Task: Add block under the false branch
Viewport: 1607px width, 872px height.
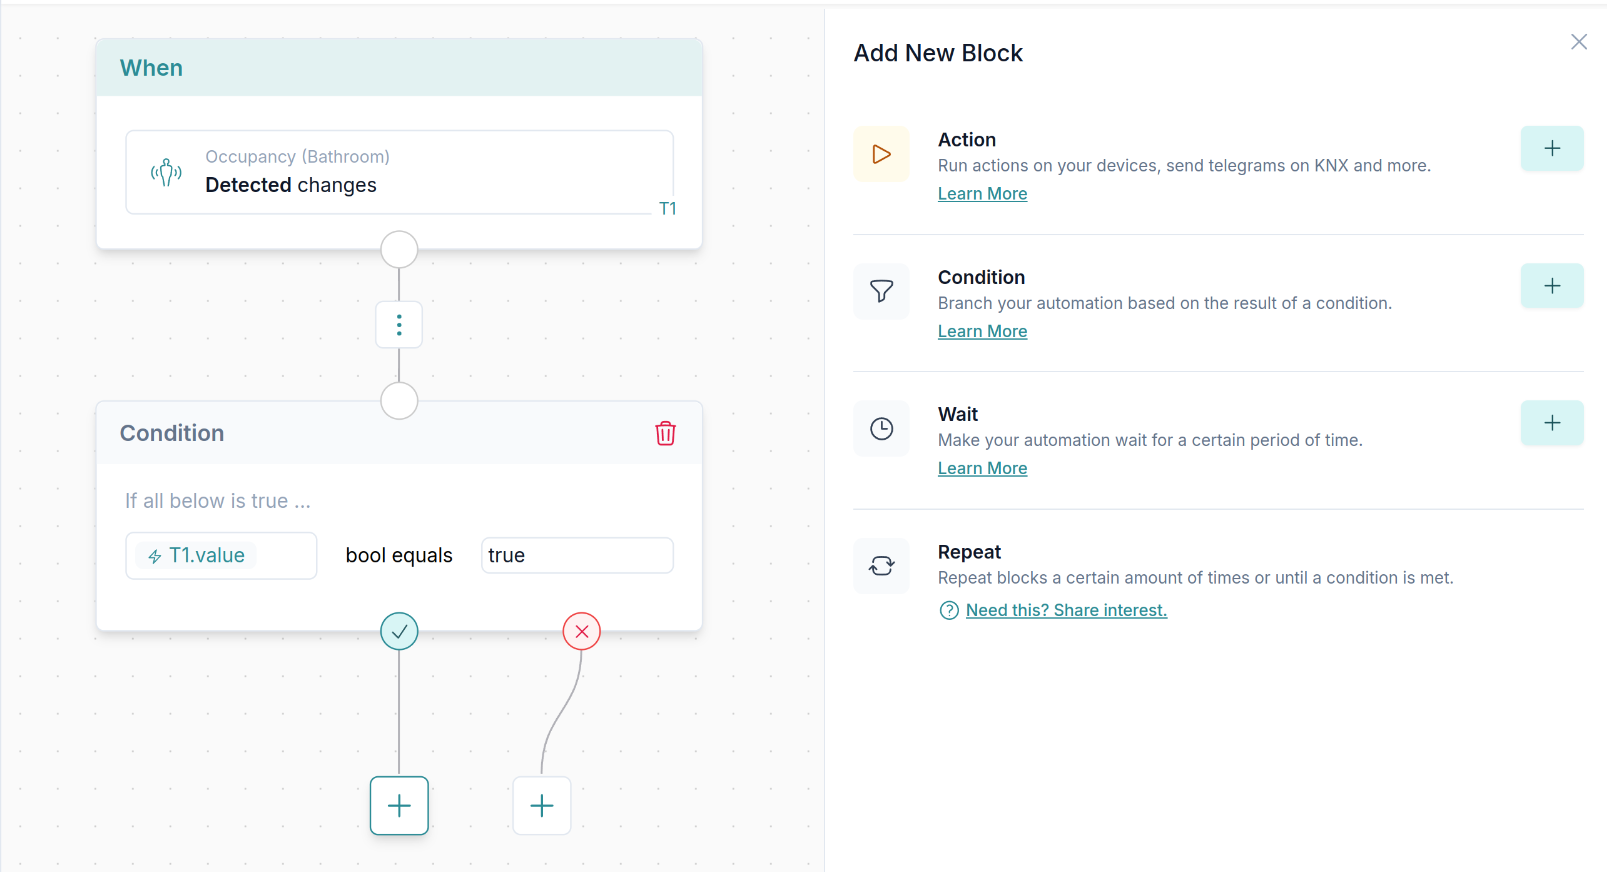Action: pos(542,806)
